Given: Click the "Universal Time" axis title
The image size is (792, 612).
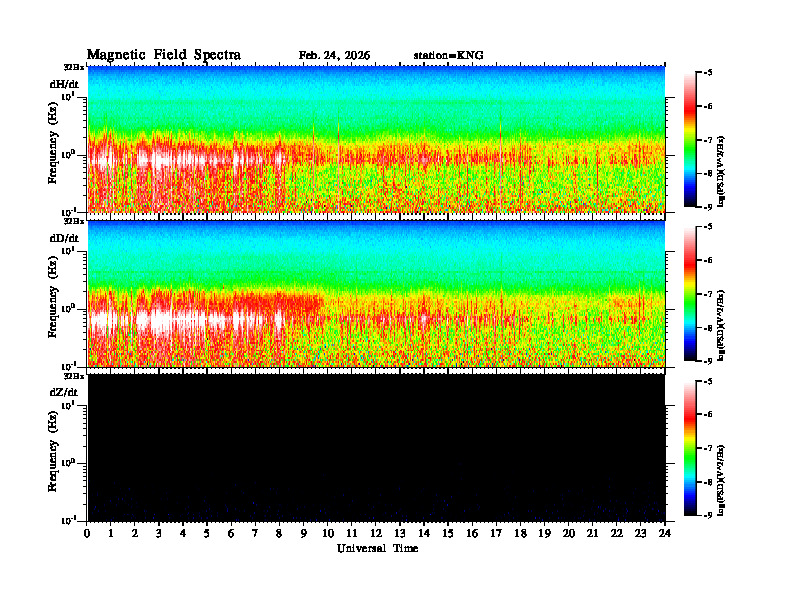Looking at the screenshot, I should coord(377,548).
